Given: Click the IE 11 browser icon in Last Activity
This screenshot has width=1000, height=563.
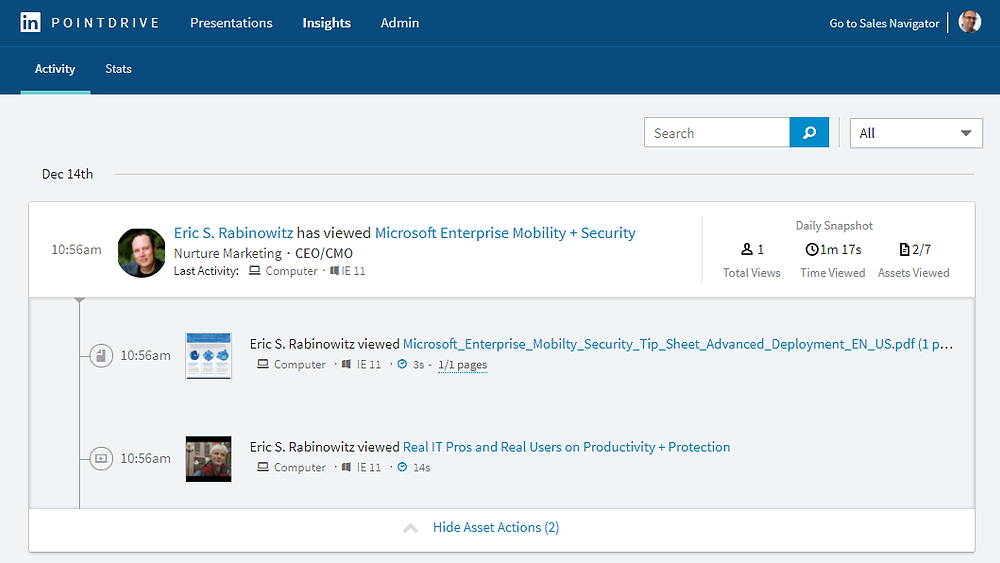Looking at the screenshot, I should pos(334,271).
